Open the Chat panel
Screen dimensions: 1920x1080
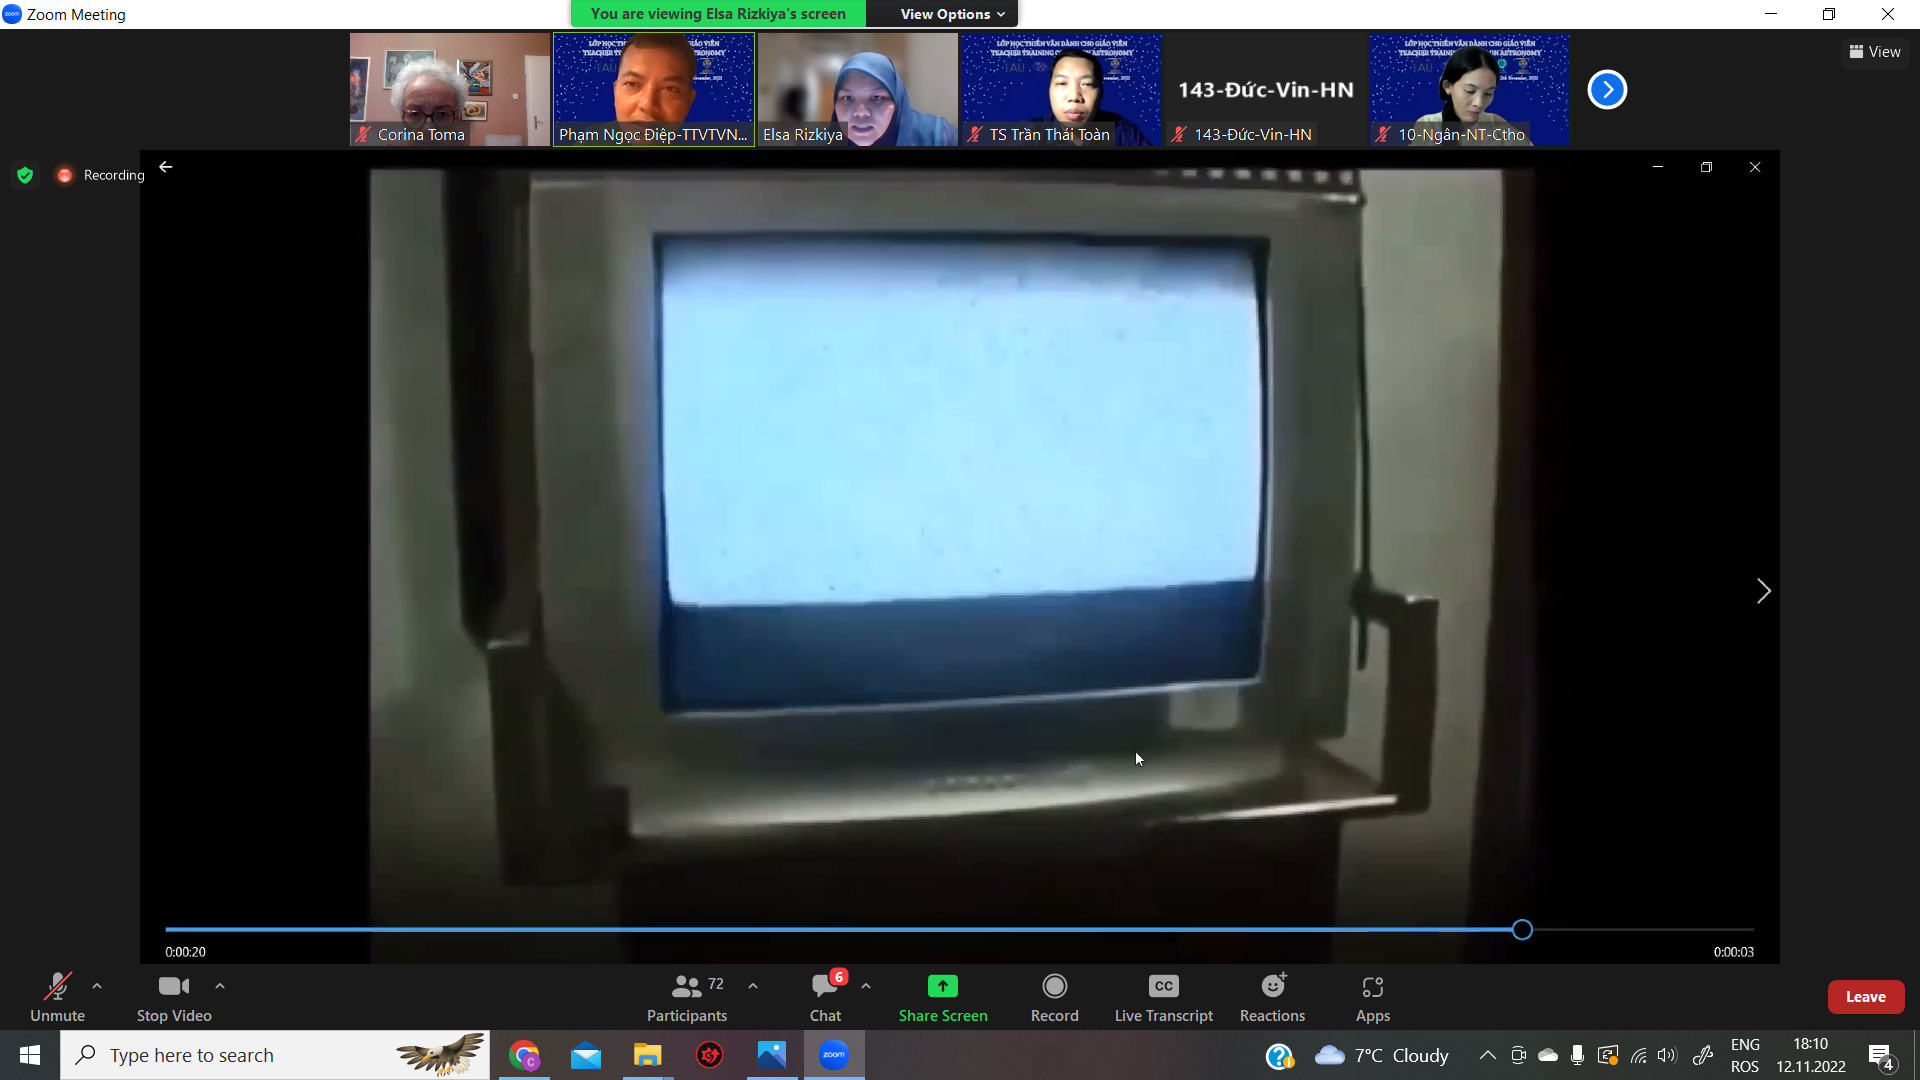pyautogui.click(x=826, y=997)
